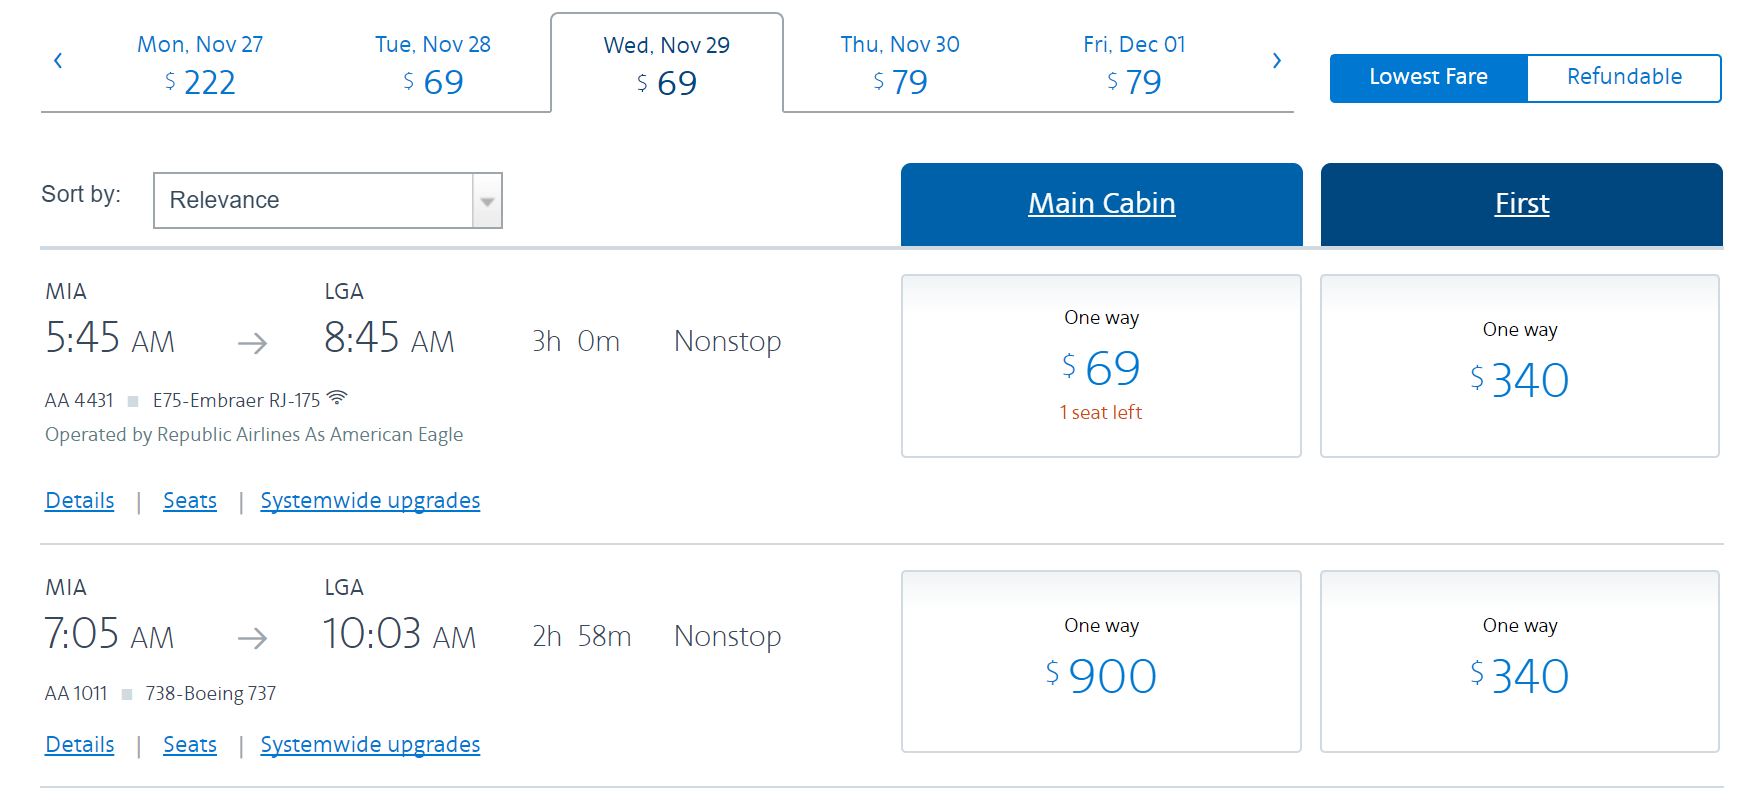
Task: Select the Lowest Fare option
Action: (x=1428, y=78)
